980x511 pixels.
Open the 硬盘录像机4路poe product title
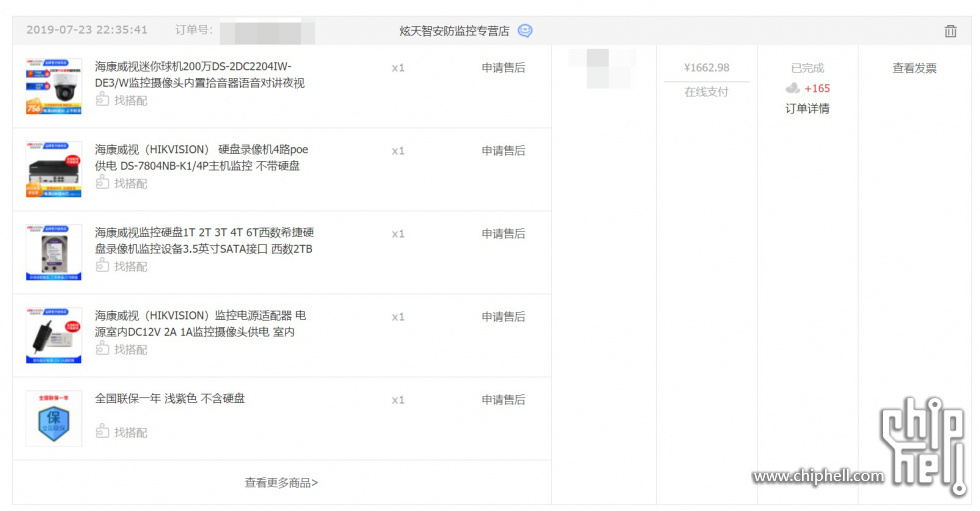pyautogui.click(x=201, y=157)
